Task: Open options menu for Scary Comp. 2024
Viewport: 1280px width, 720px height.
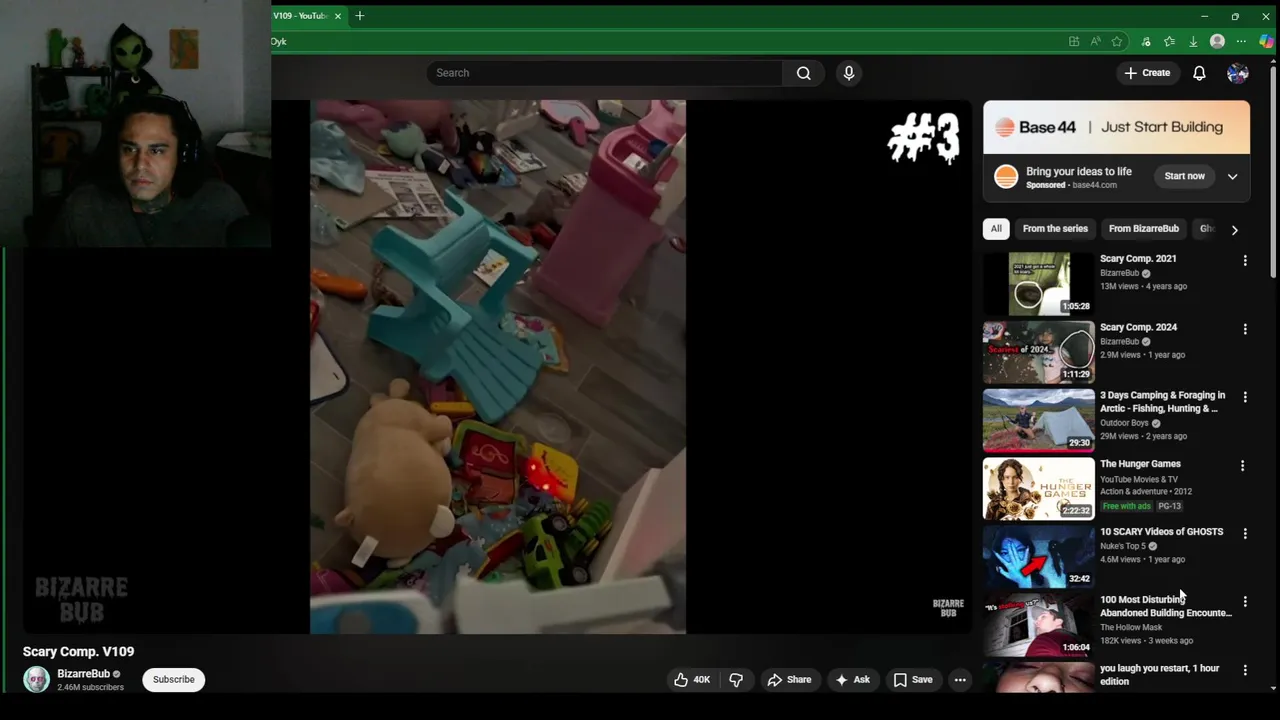Action: [x=1245, y=329]
